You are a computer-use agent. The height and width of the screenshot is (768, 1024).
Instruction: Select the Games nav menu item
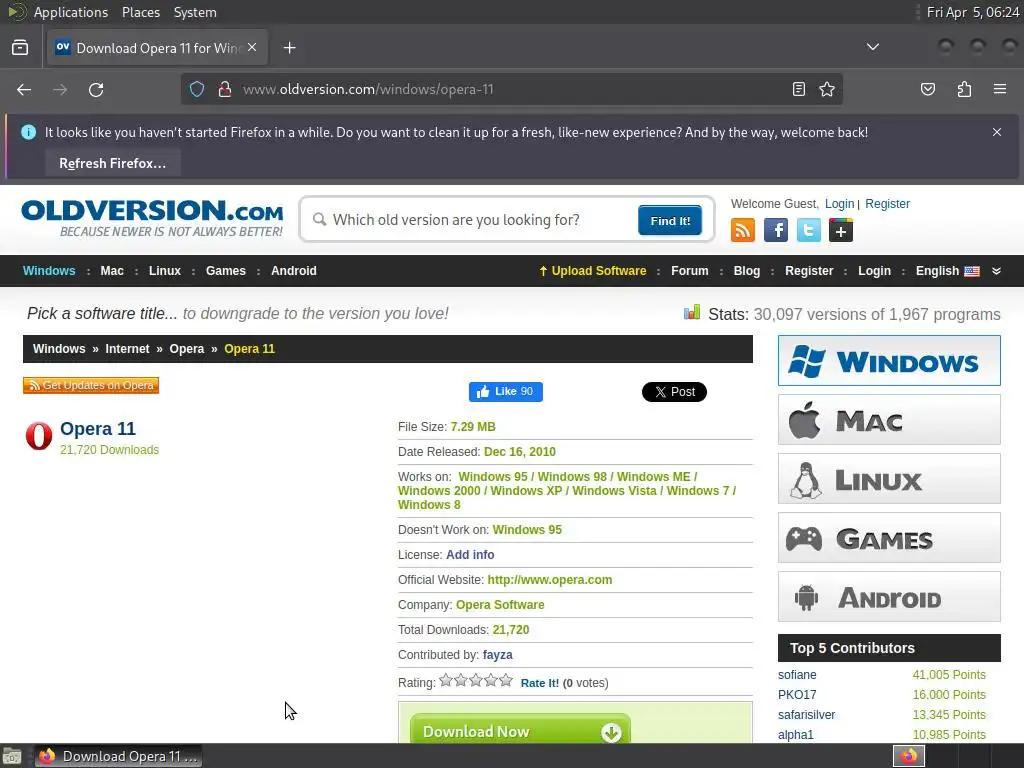tap(225, 271)
